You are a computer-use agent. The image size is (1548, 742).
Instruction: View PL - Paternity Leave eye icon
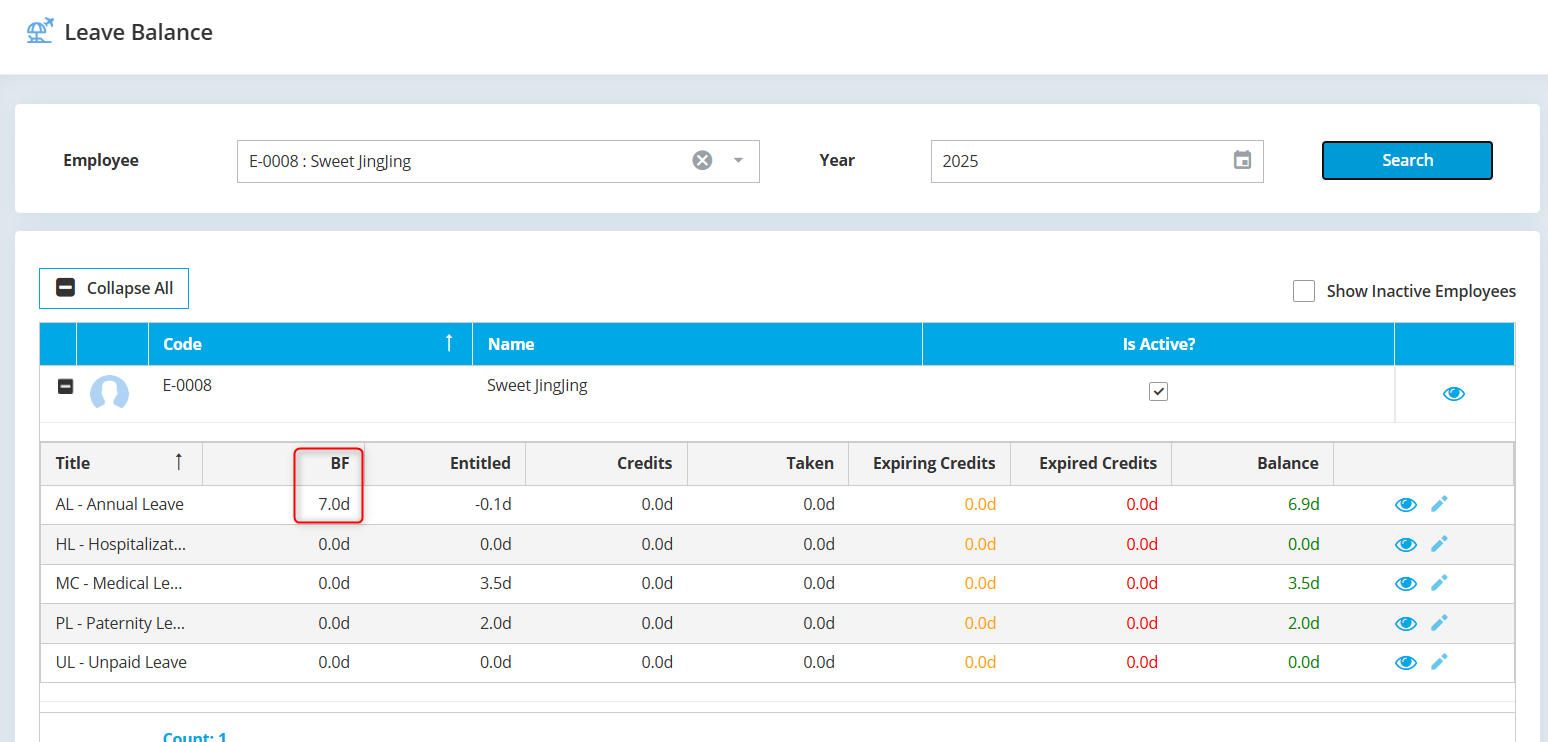pyautogui.click(x=1406, y=623)
